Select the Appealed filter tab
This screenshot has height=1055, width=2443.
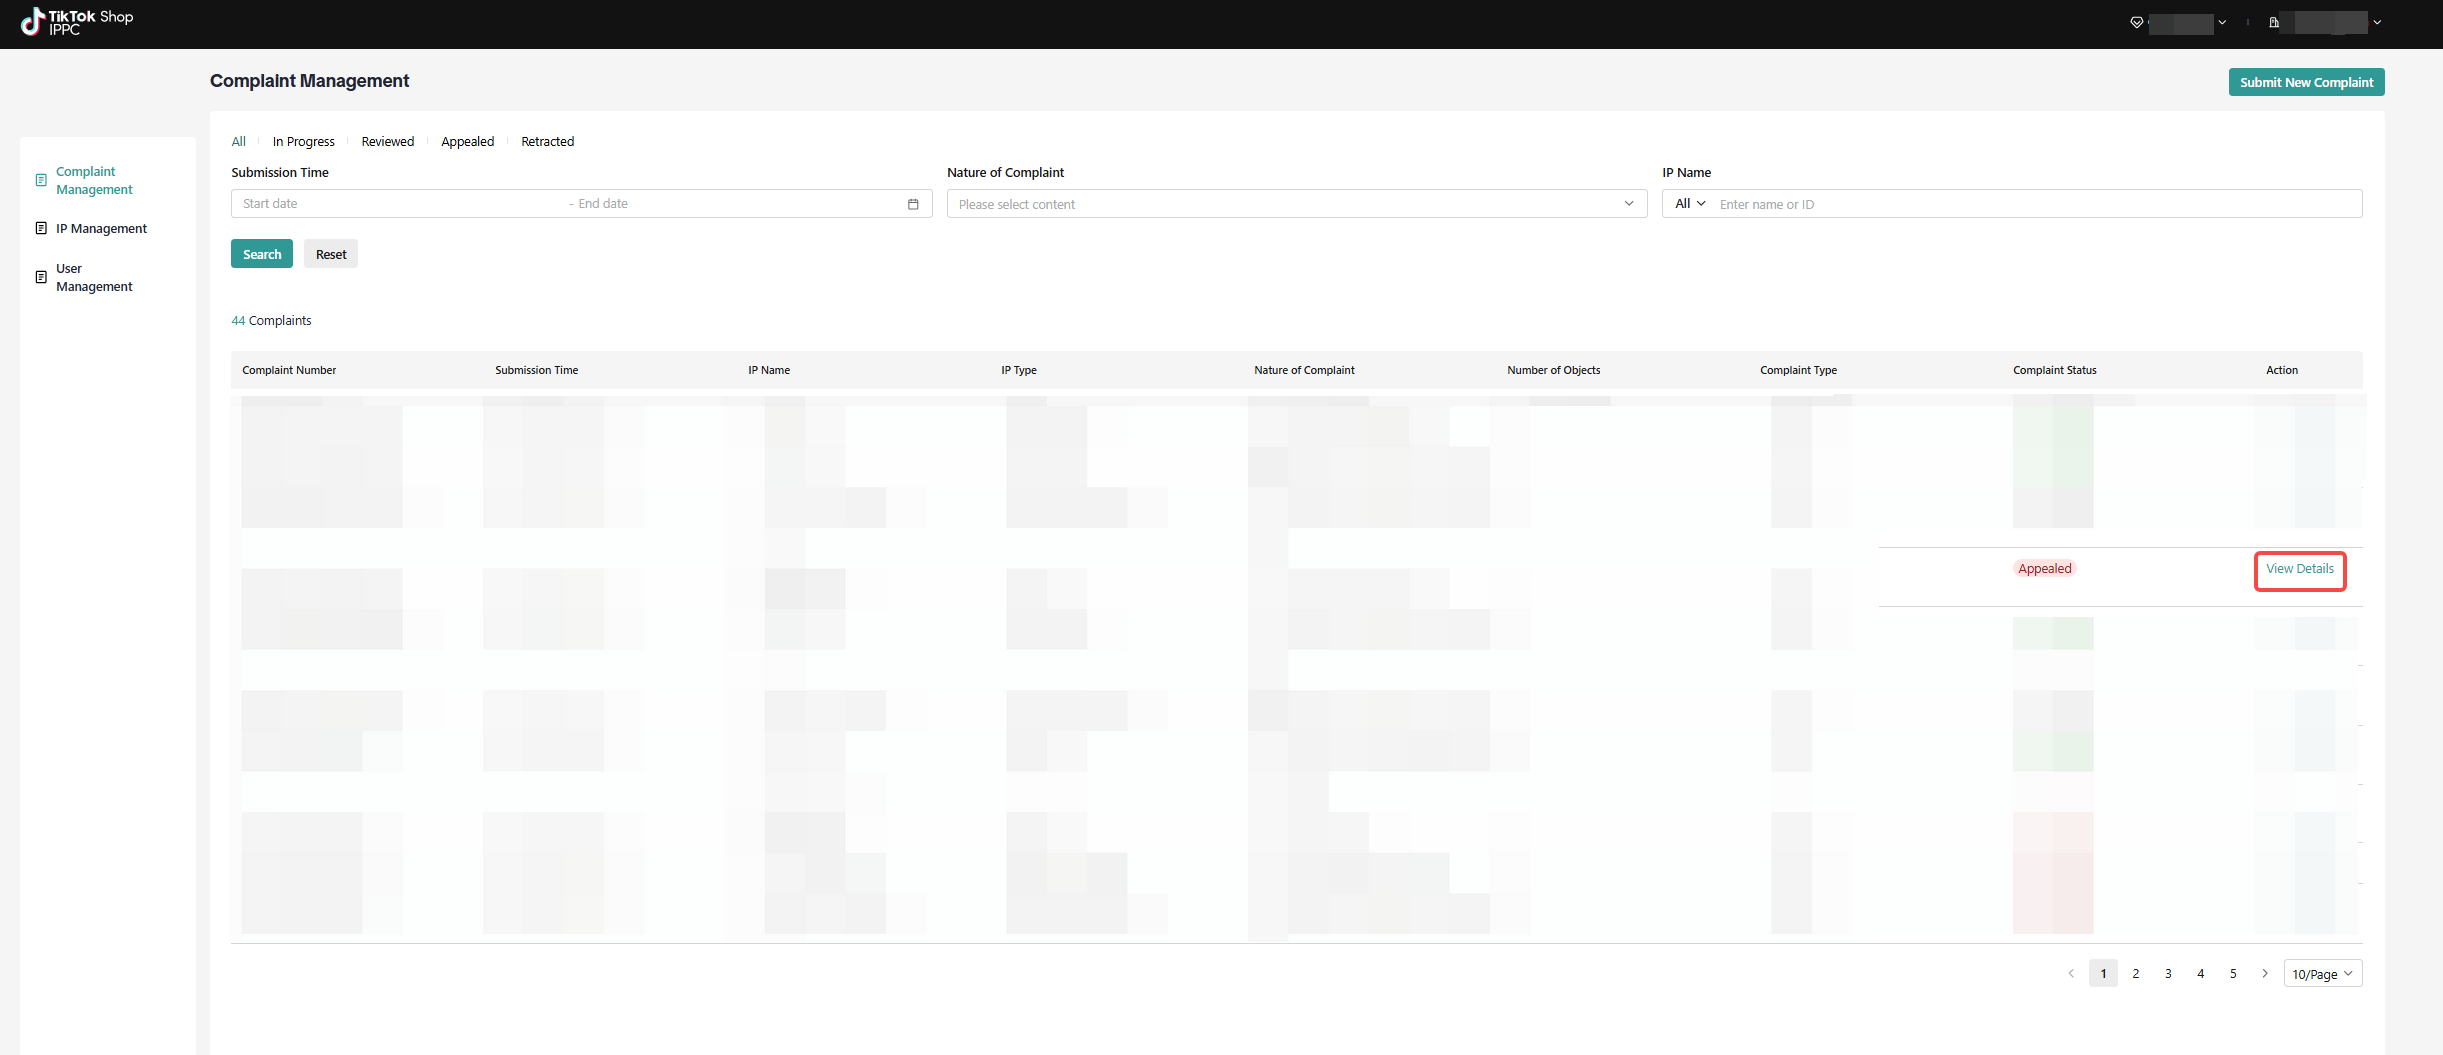pos(467,141)
